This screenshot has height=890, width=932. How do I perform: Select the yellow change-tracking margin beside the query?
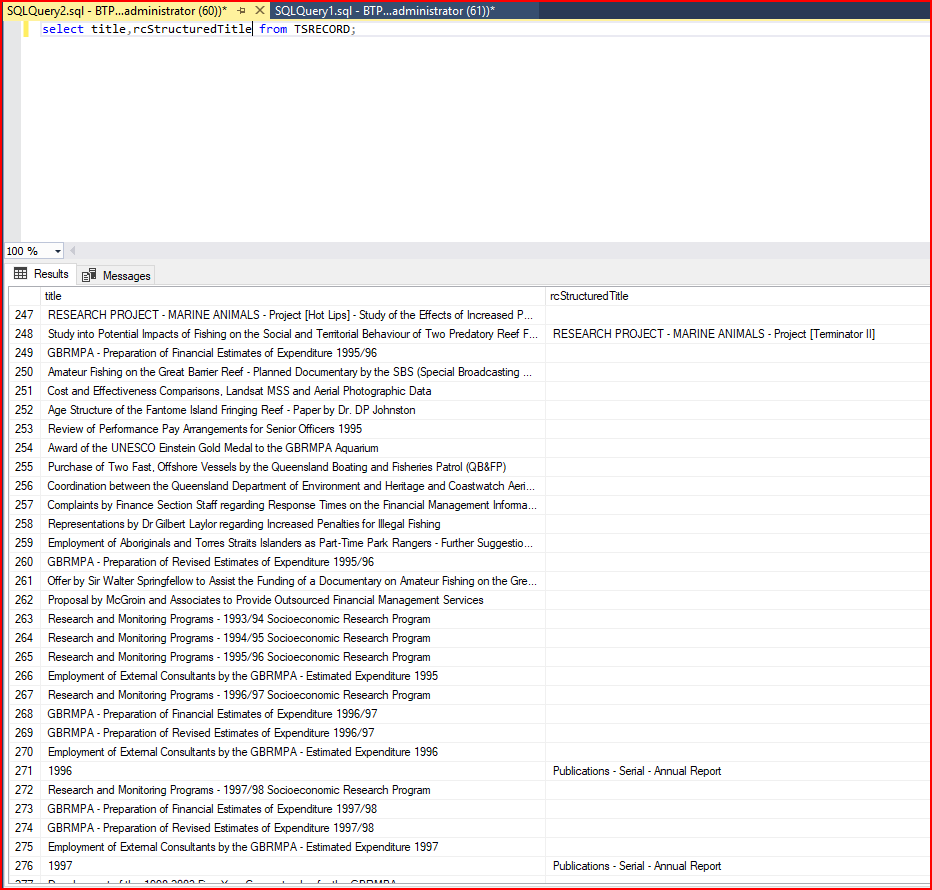coord(25,29)
